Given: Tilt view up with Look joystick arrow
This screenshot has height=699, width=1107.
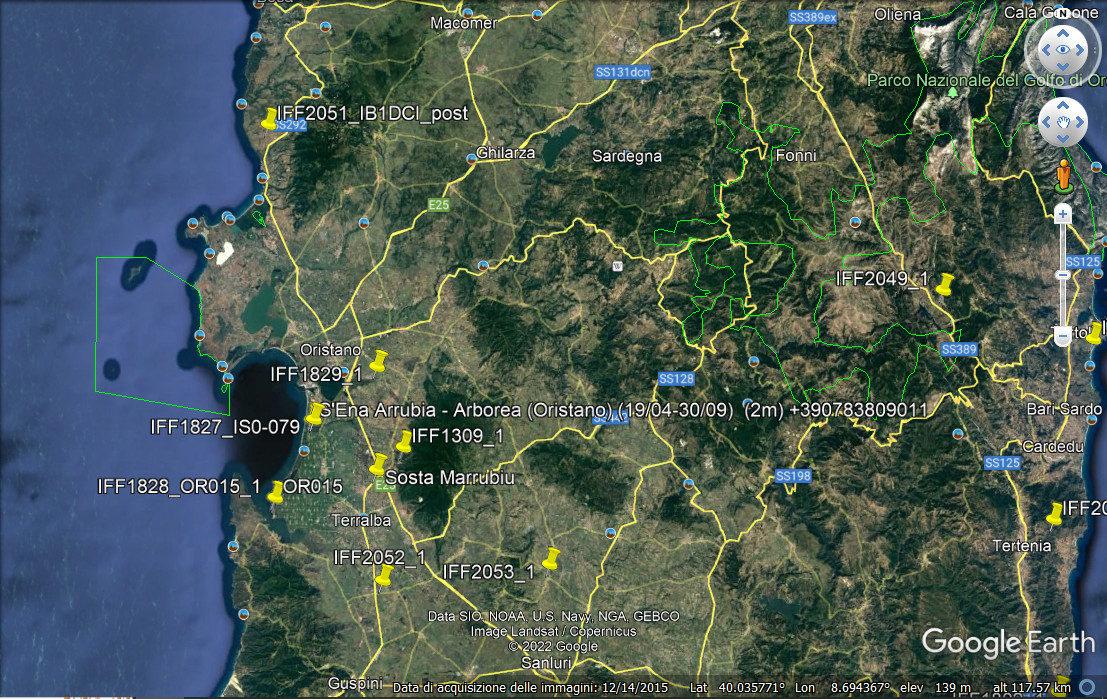Looking at the screenshot, I should point(1063,29).
